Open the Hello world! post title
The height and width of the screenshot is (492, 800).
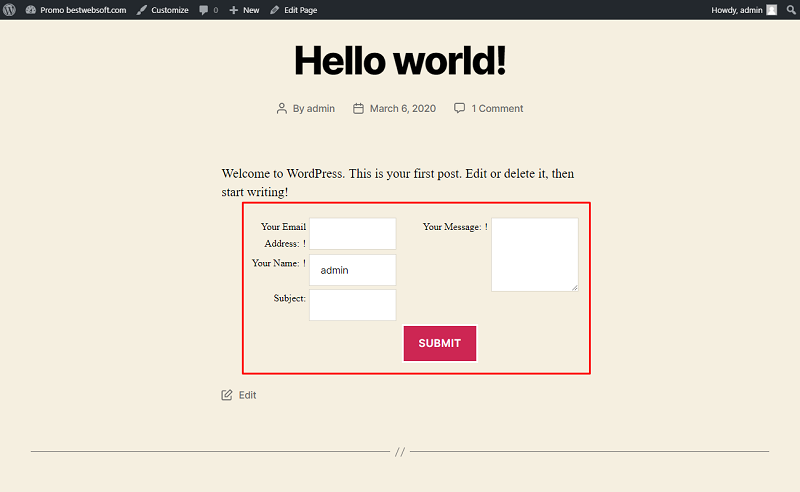[x=400, y=60]
